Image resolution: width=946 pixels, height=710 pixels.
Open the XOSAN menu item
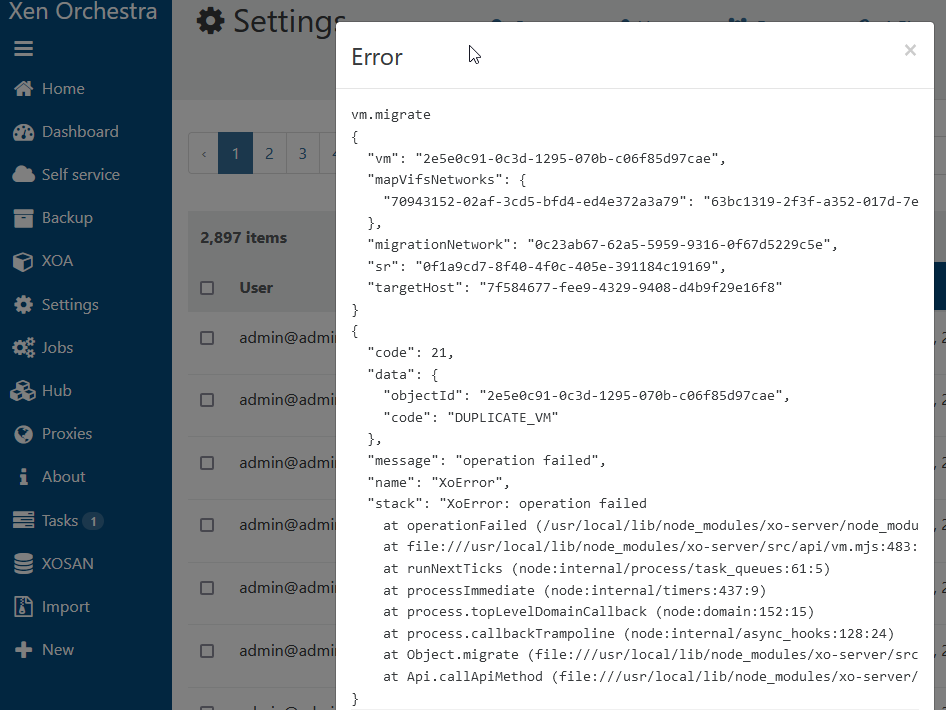pos(68,563)
